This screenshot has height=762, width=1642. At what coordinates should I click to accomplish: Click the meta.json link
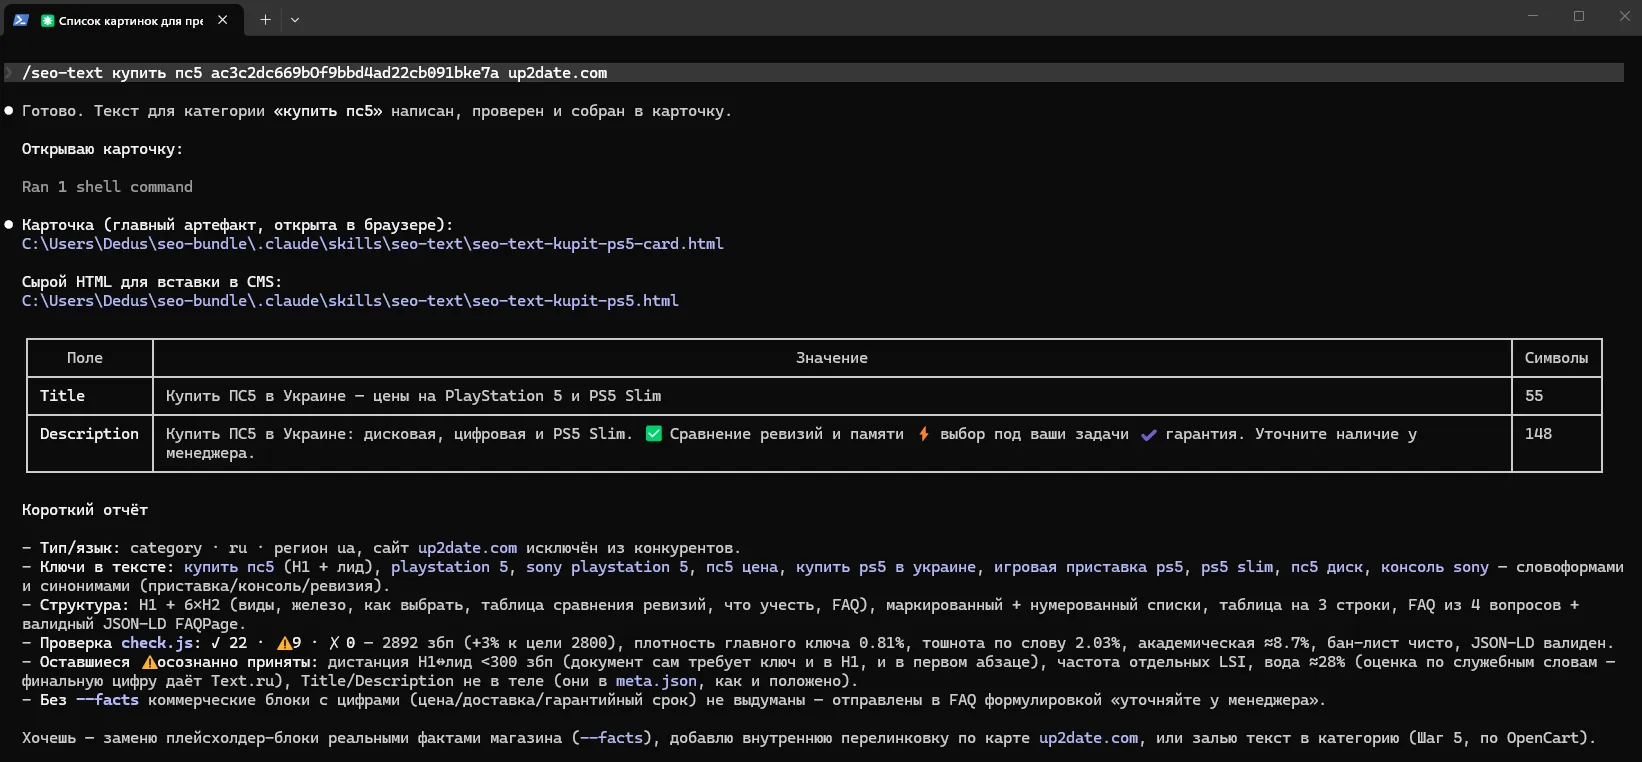pyautogui.click(x=656, y=681)
